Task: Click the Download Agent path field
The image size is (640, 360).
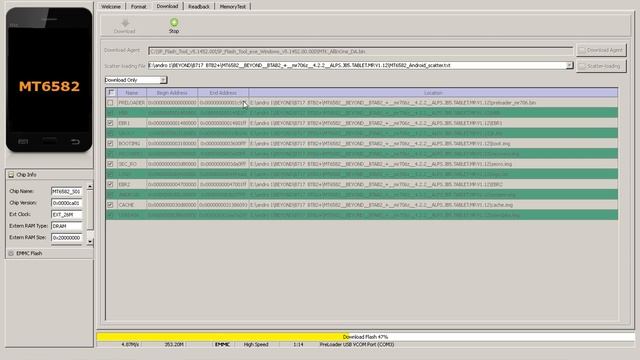Action: [361, 51]
